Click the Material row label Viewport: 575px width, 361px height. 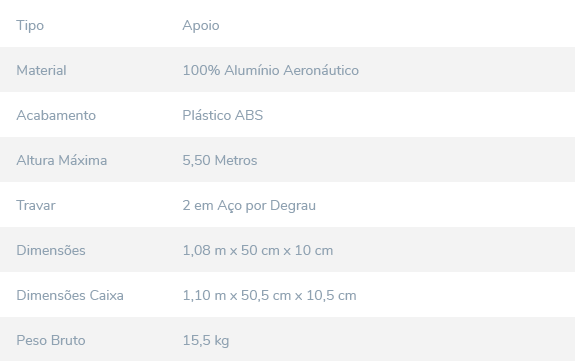point(41,70)
